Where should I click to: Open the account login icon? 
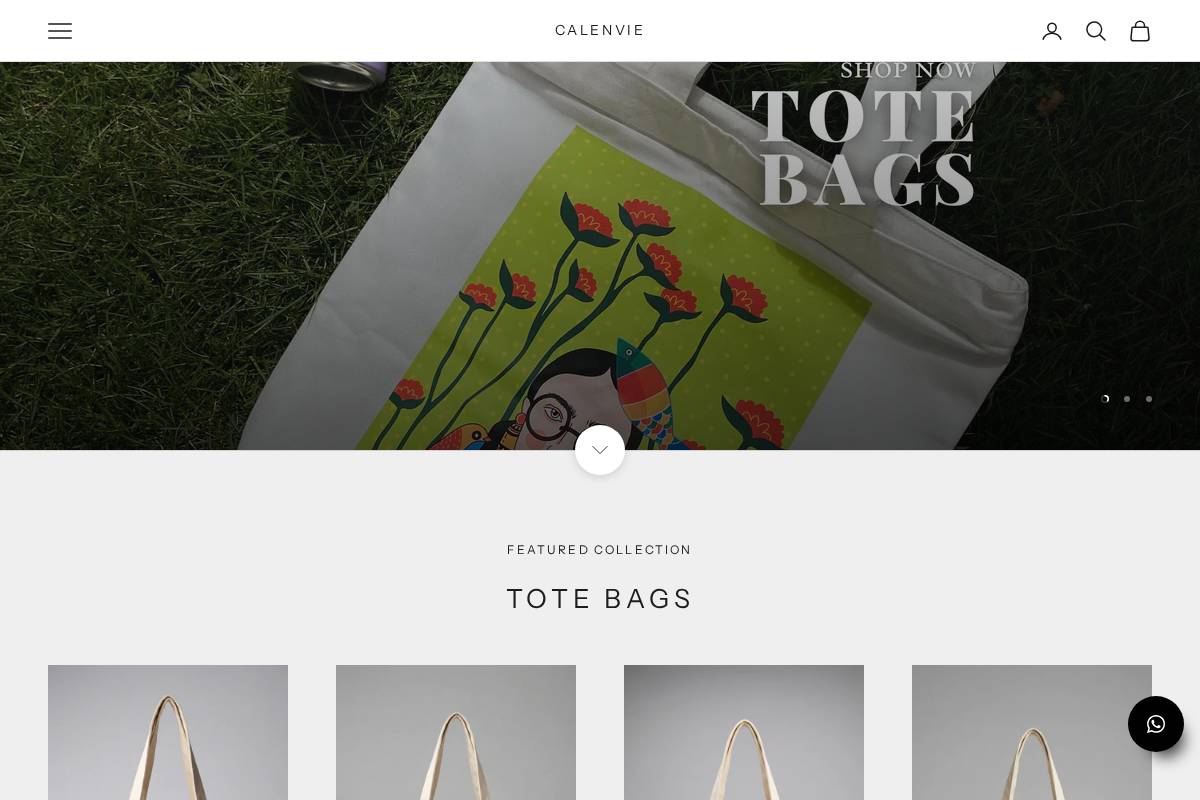pyautogui.click(x=1052, y=31)
